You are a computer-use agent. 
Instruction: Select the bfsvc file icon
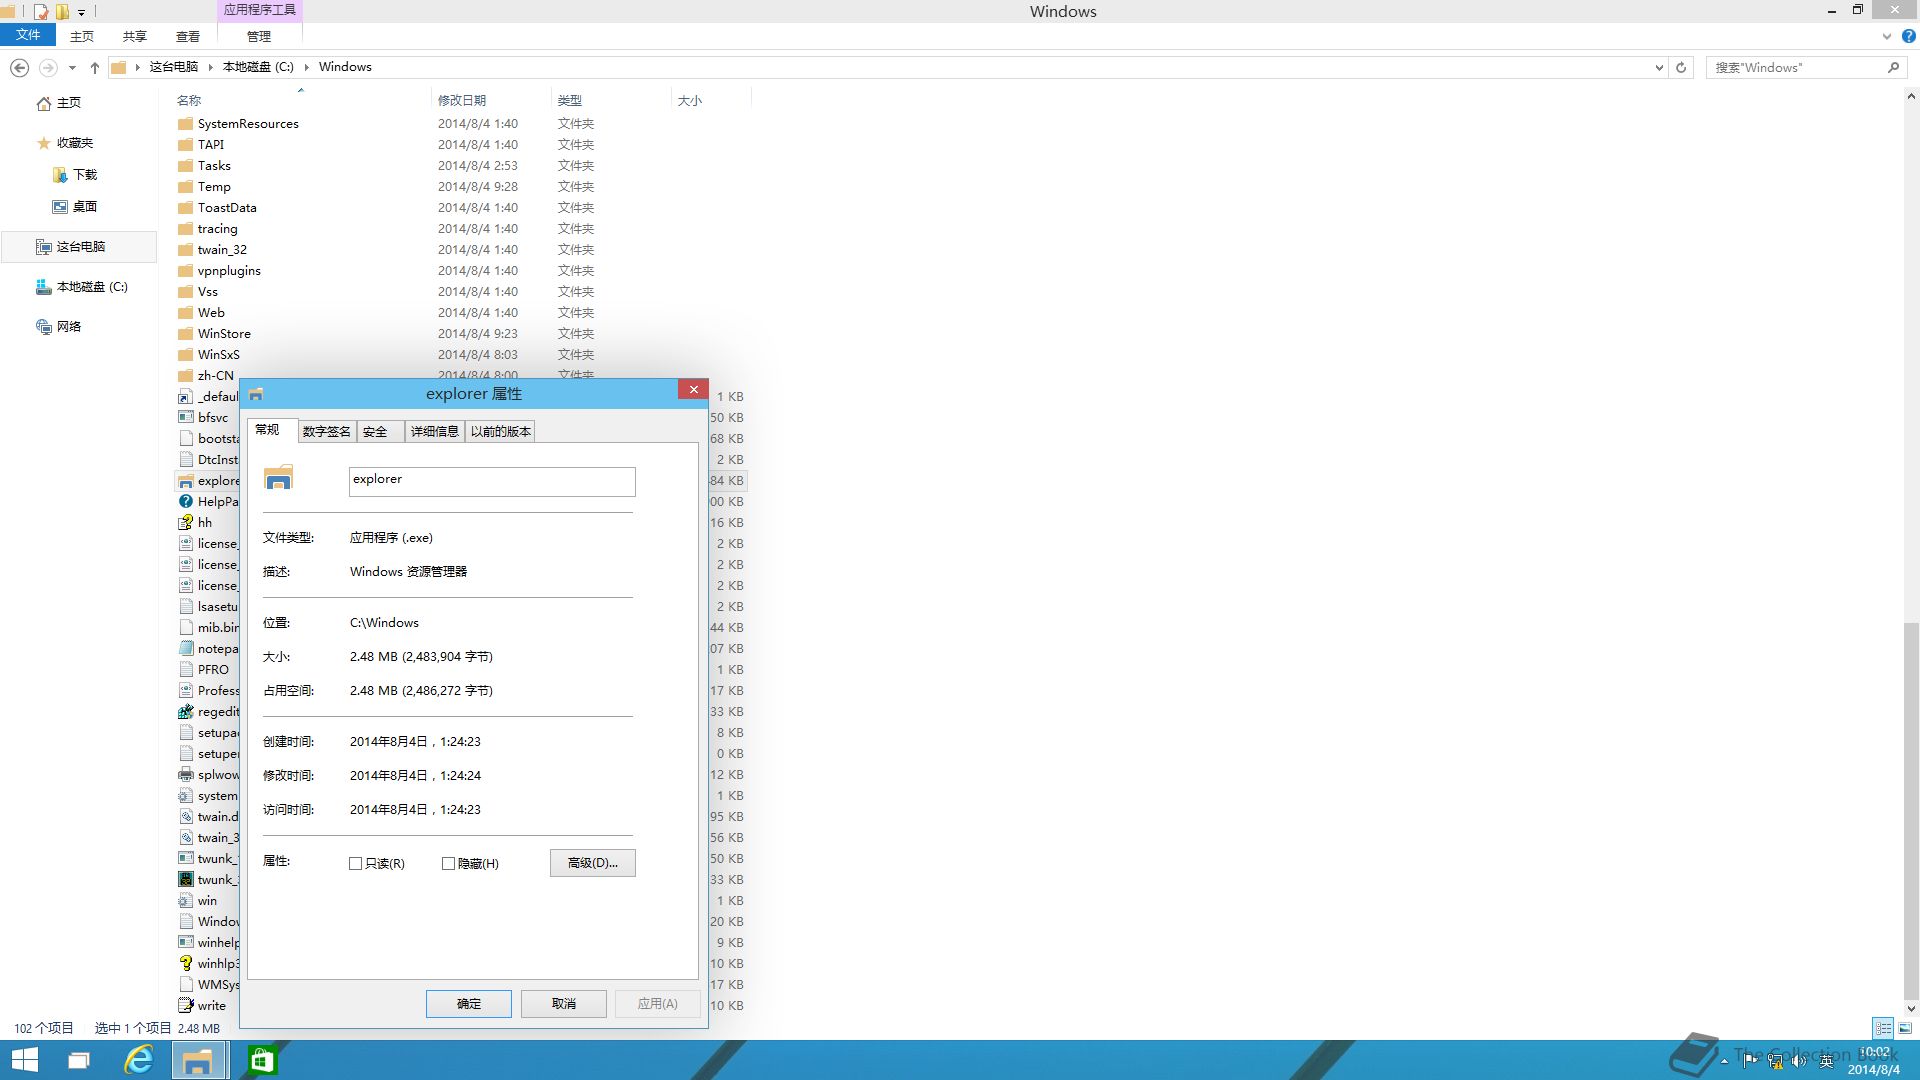tap(185, 418)
